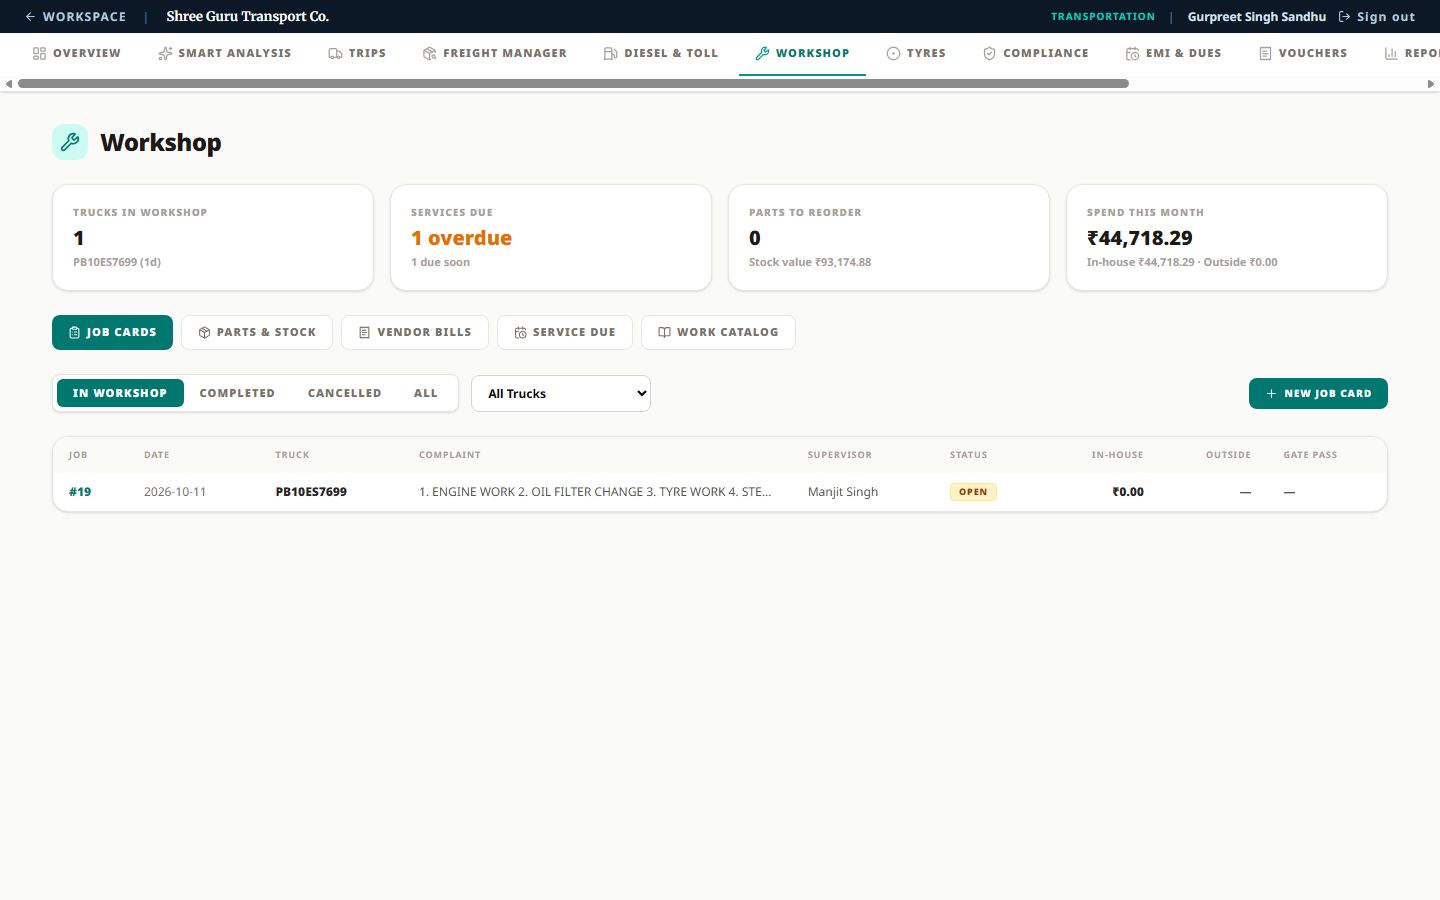Click supervisor Manjit Singh
The image size is (1440, 900).
[843, 492]
